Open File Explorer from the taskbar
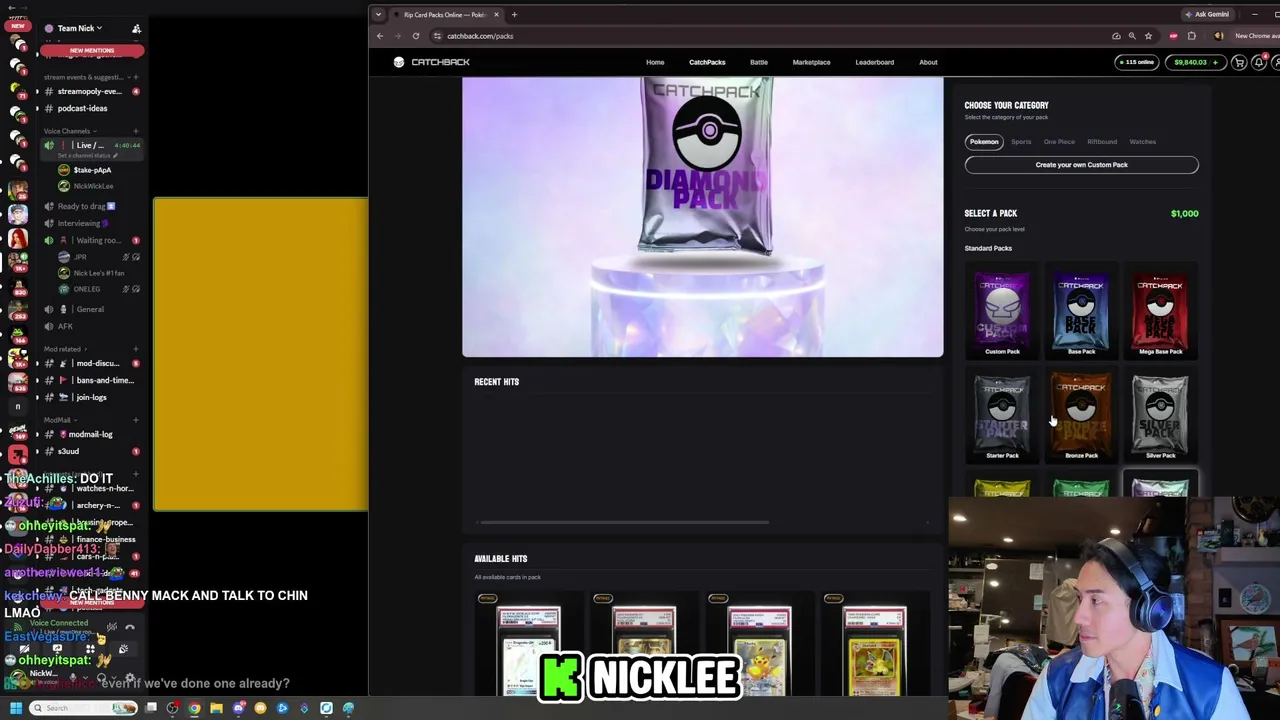Image resolution: width=1280 pixels, height=720 pixels. coord(216,708)
